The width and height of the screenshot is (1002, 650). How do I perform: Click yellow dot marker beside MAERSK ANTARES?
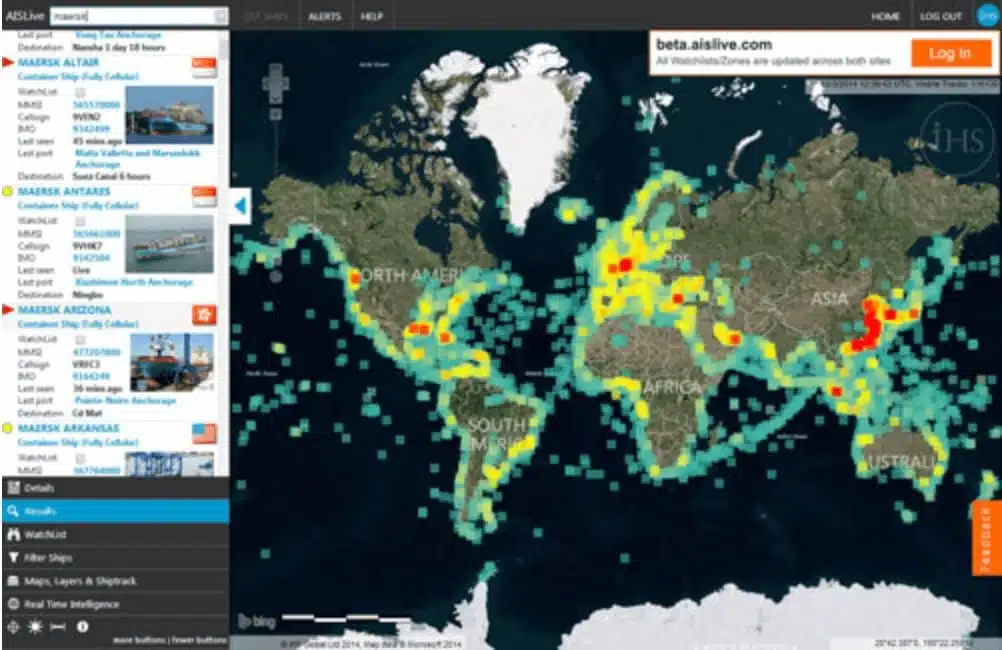(8, 191)
